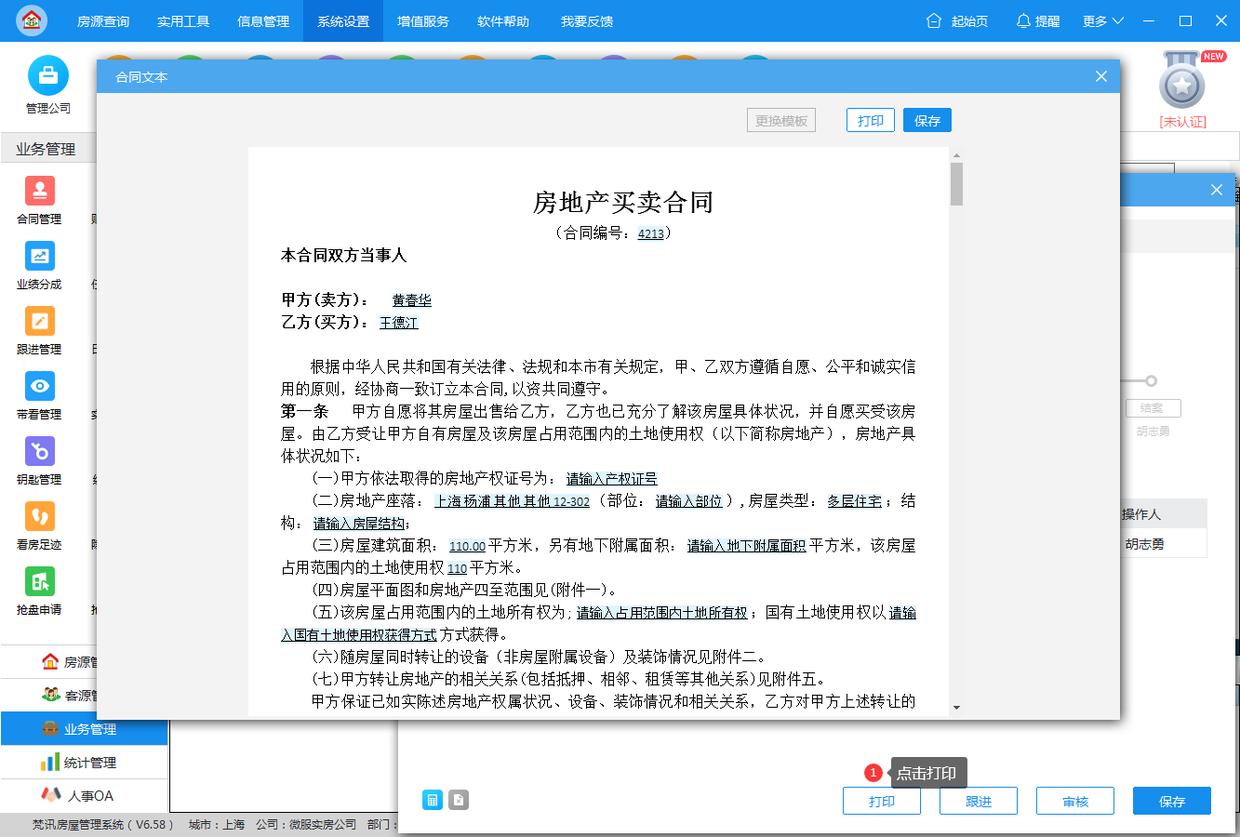Click the 审核 review button
This screenshot has height=837, width=1240.
(x=1073, y=800)
